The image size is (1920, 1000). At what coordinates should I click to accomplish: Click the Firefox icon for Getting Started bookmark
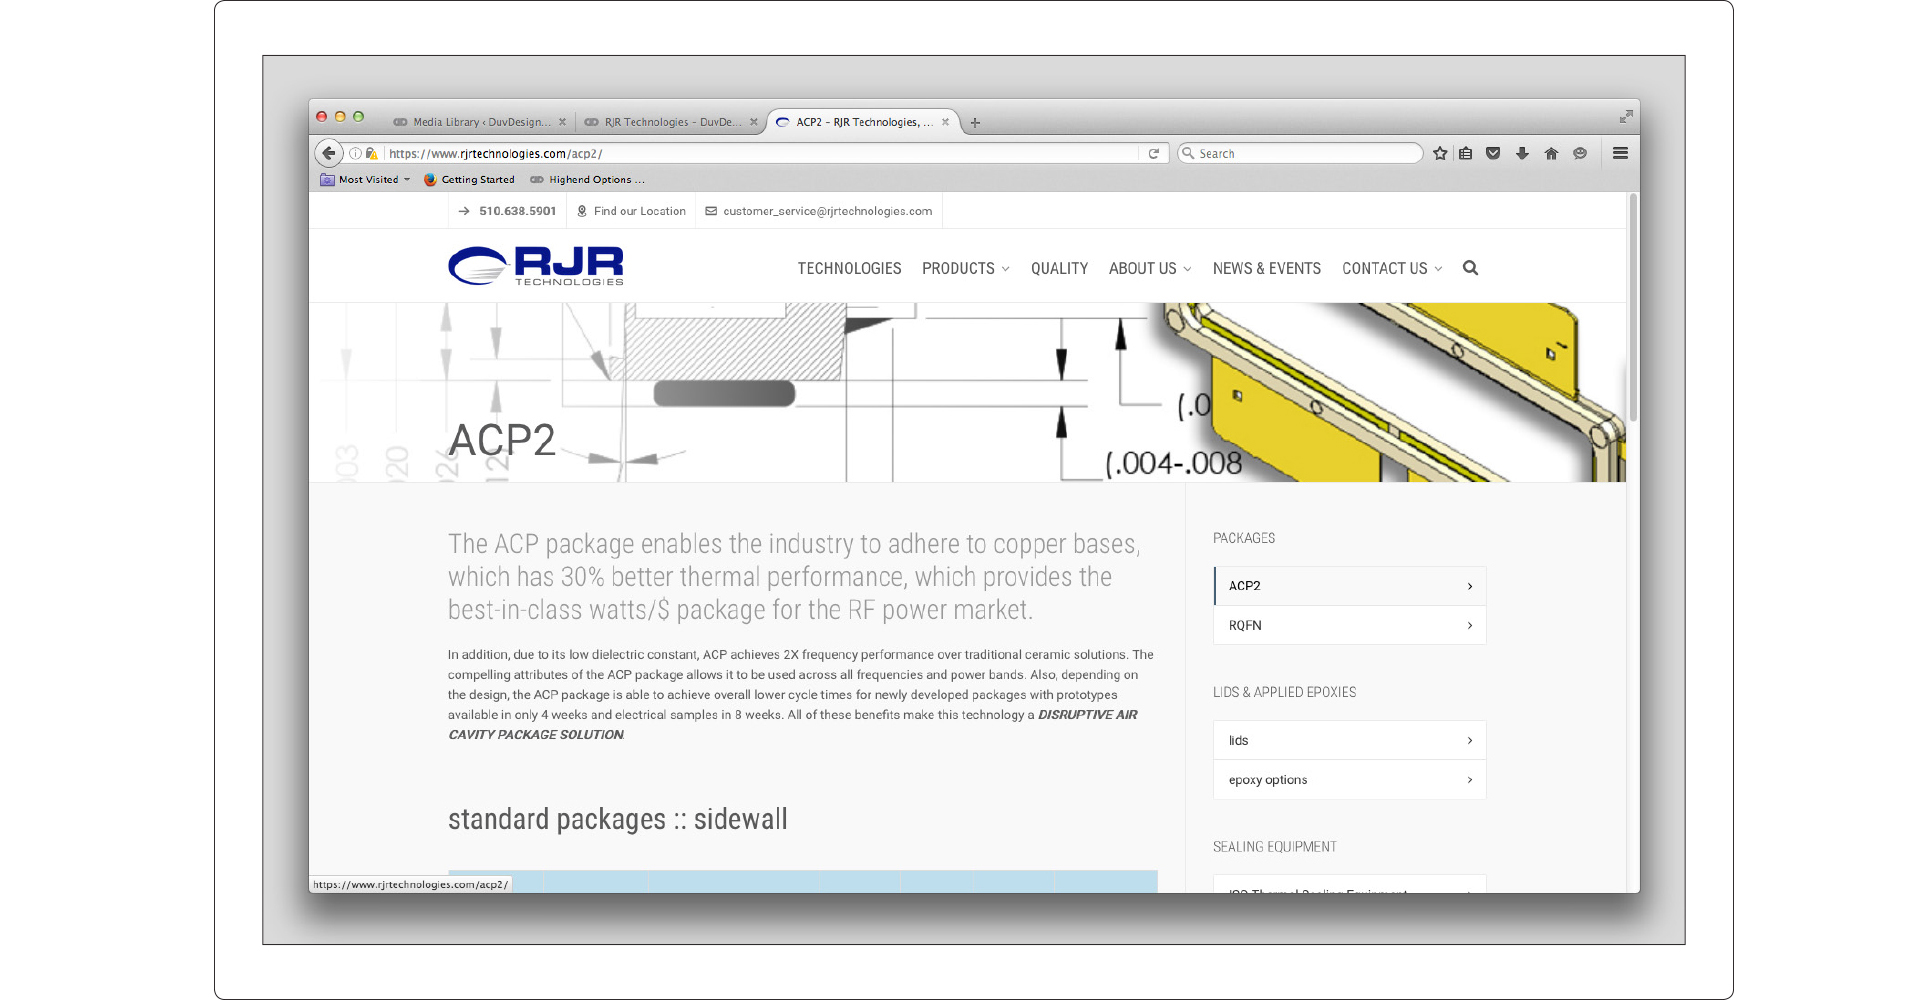(430, 180)
